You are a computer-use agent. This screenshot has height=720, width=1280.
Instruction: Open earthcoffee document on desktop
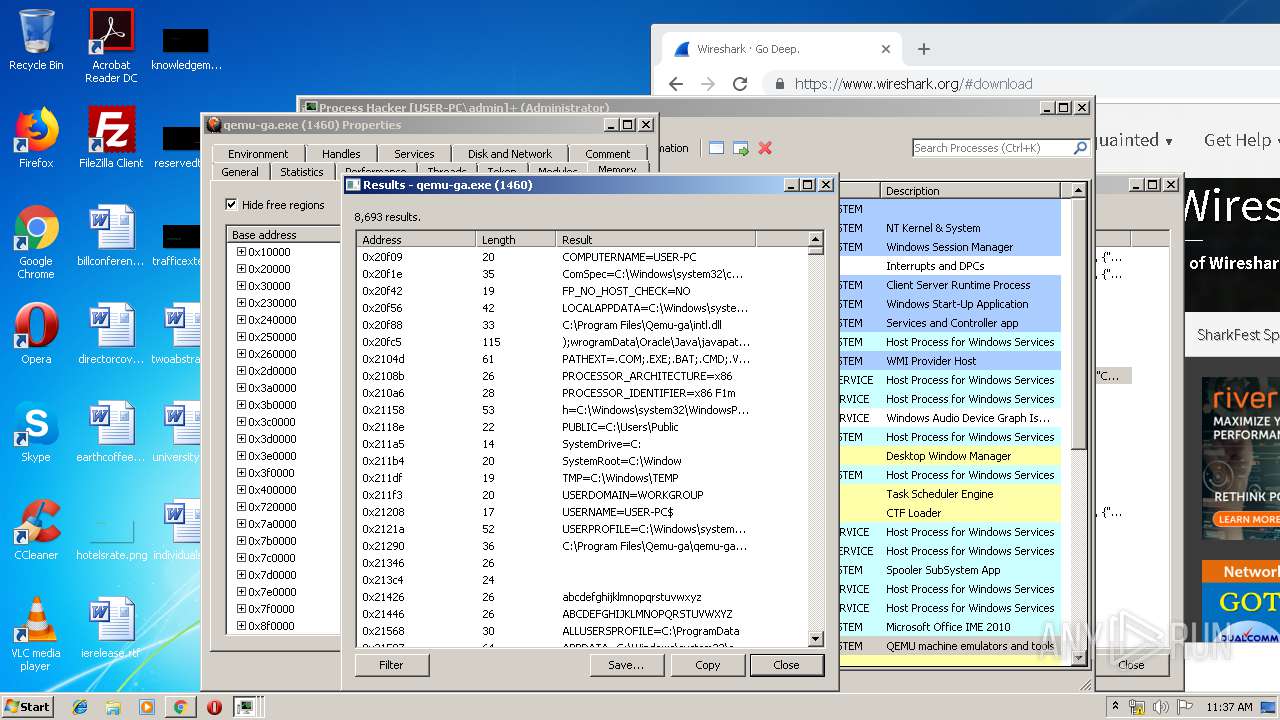point(111,432)
